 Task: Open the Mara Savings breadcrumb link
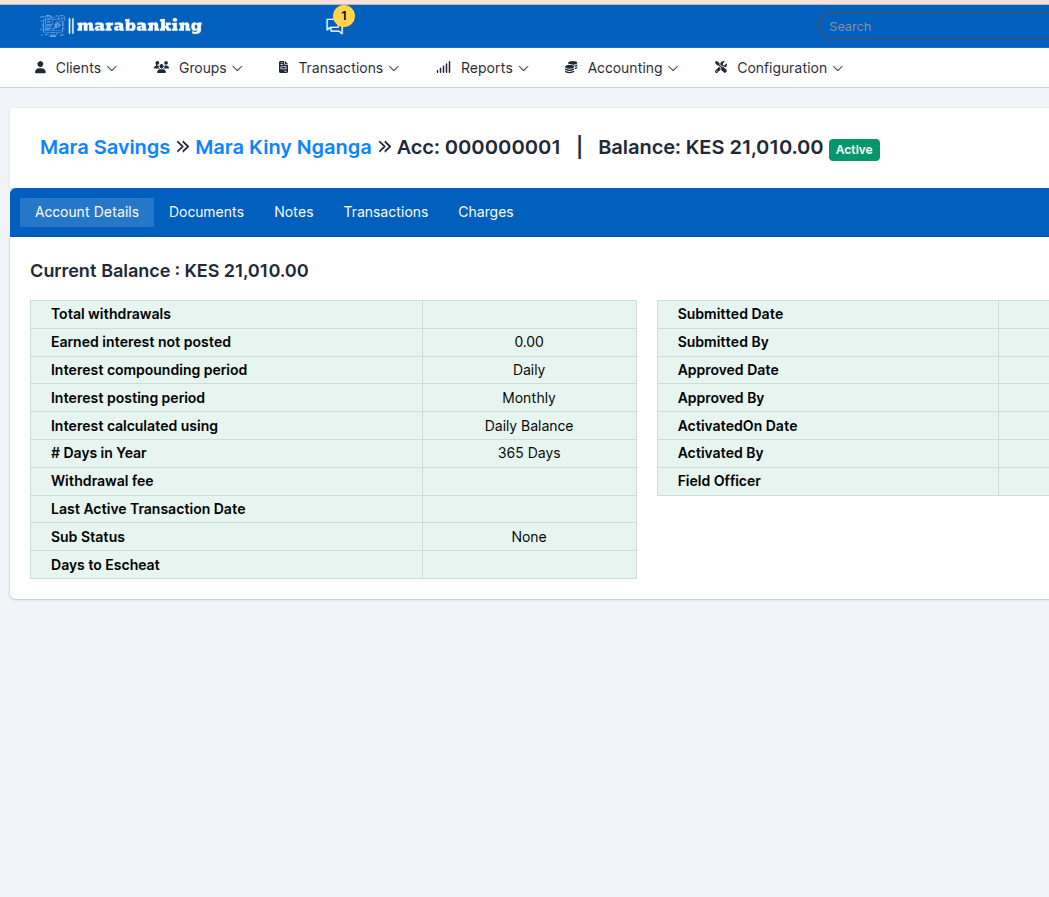(104, 147)
